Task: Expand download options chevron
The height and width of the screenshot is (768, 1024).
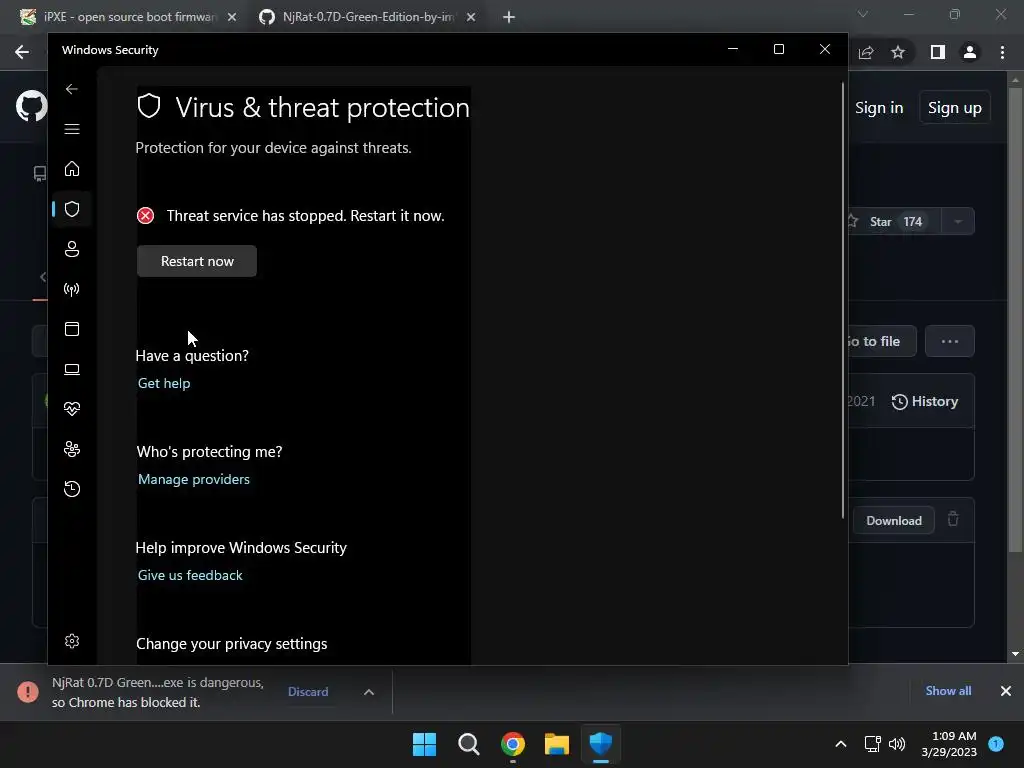Action: (369, 692)
